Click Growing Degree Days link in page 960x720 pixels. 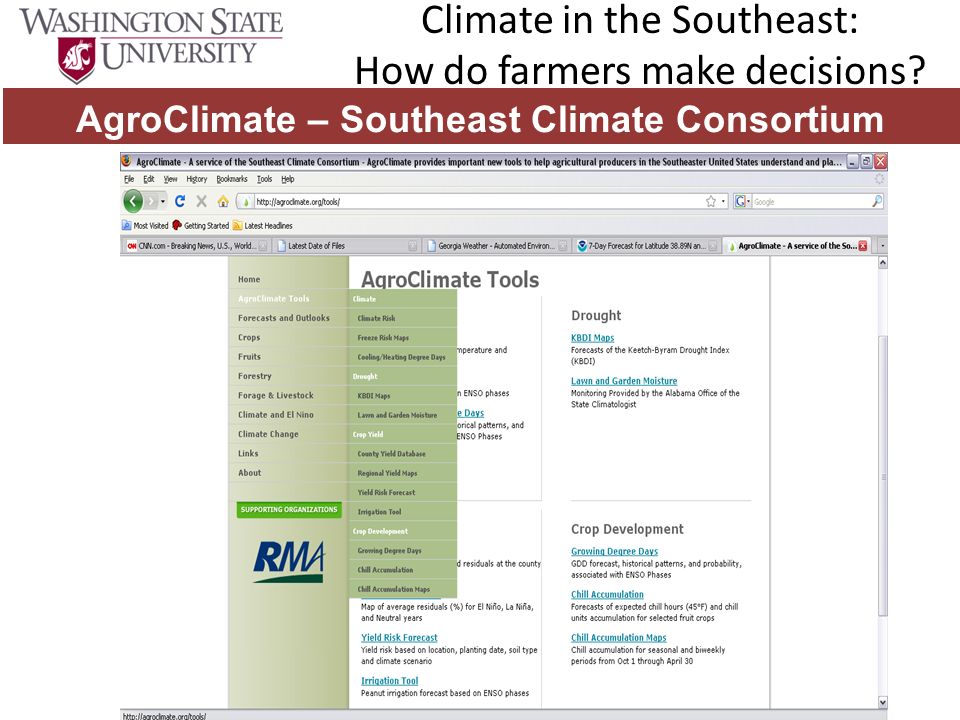pos(615,551)
